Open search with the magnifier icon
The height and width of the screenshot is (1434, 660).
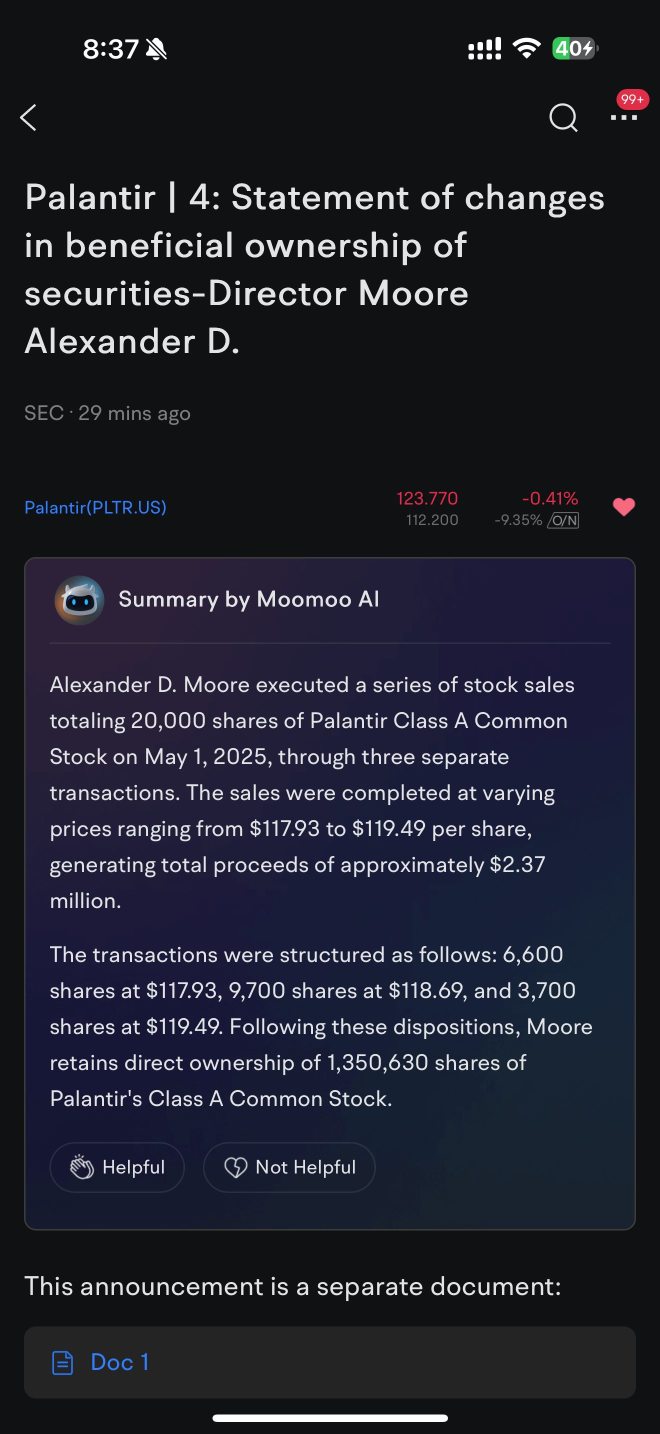[564, 118]
